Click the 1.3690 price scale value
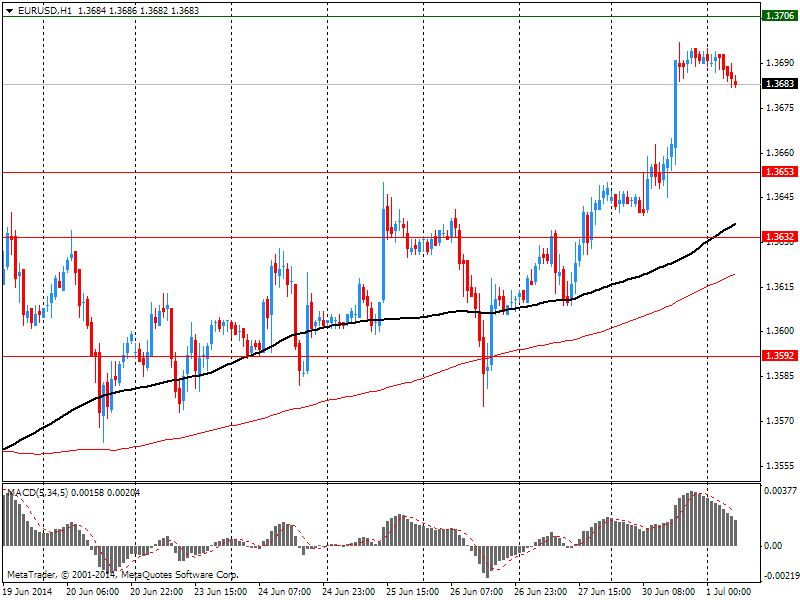The height and width of the screenshot is (600, 800). [780, 63]
